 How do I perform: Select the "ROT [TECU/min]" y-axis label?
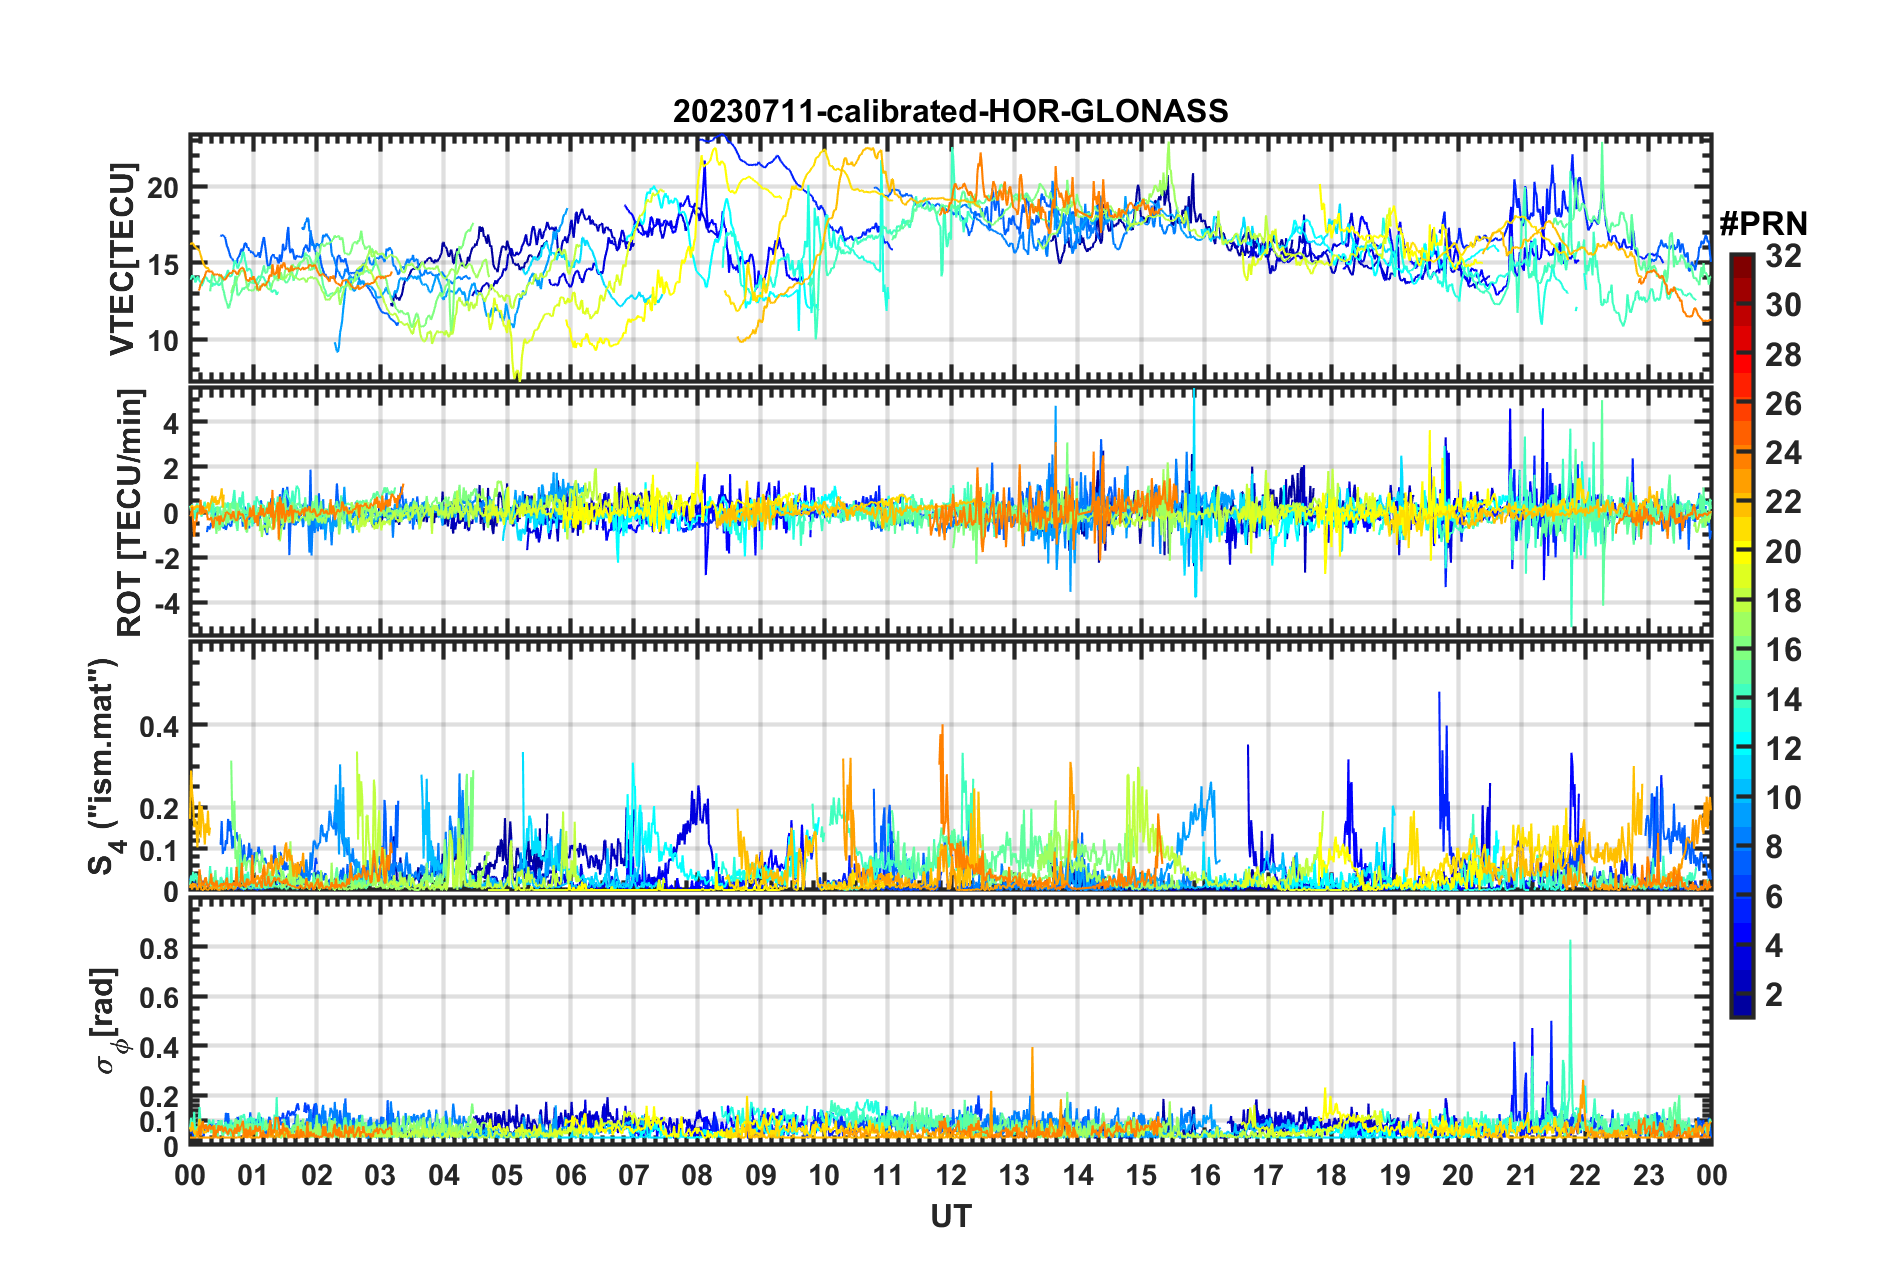pos(129,513)
